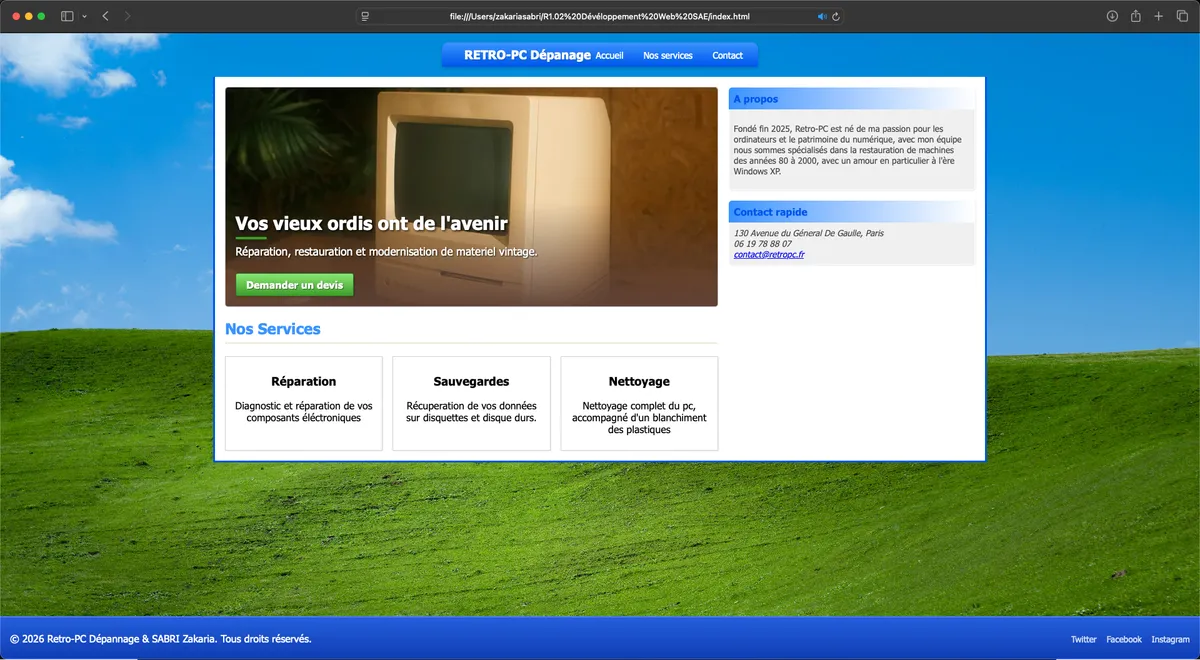The height and width of the screenshot is (660, 1200).
Task: Open the page reader menu icon in address bar
Action: click(x=365, y=16)
